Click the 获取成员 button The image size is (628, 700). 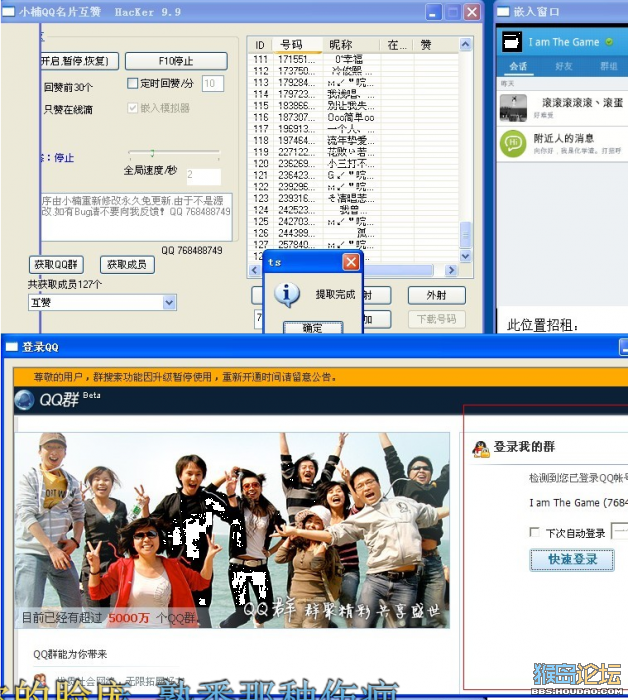point(127,265)
